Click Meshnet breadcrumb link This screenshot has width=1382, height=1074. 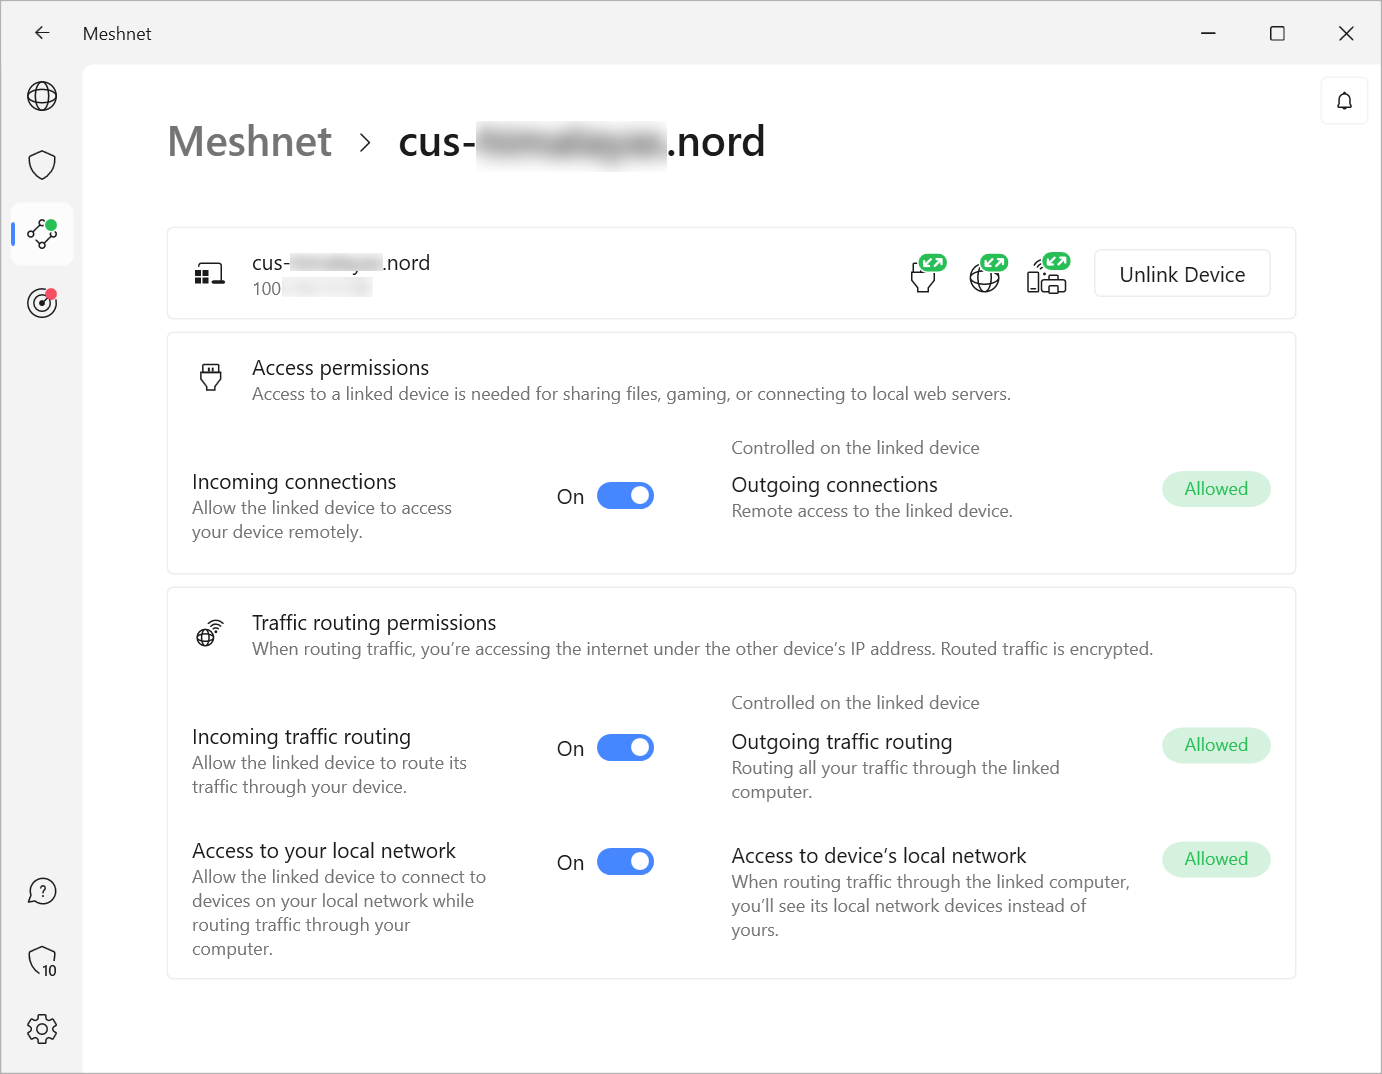250,142
